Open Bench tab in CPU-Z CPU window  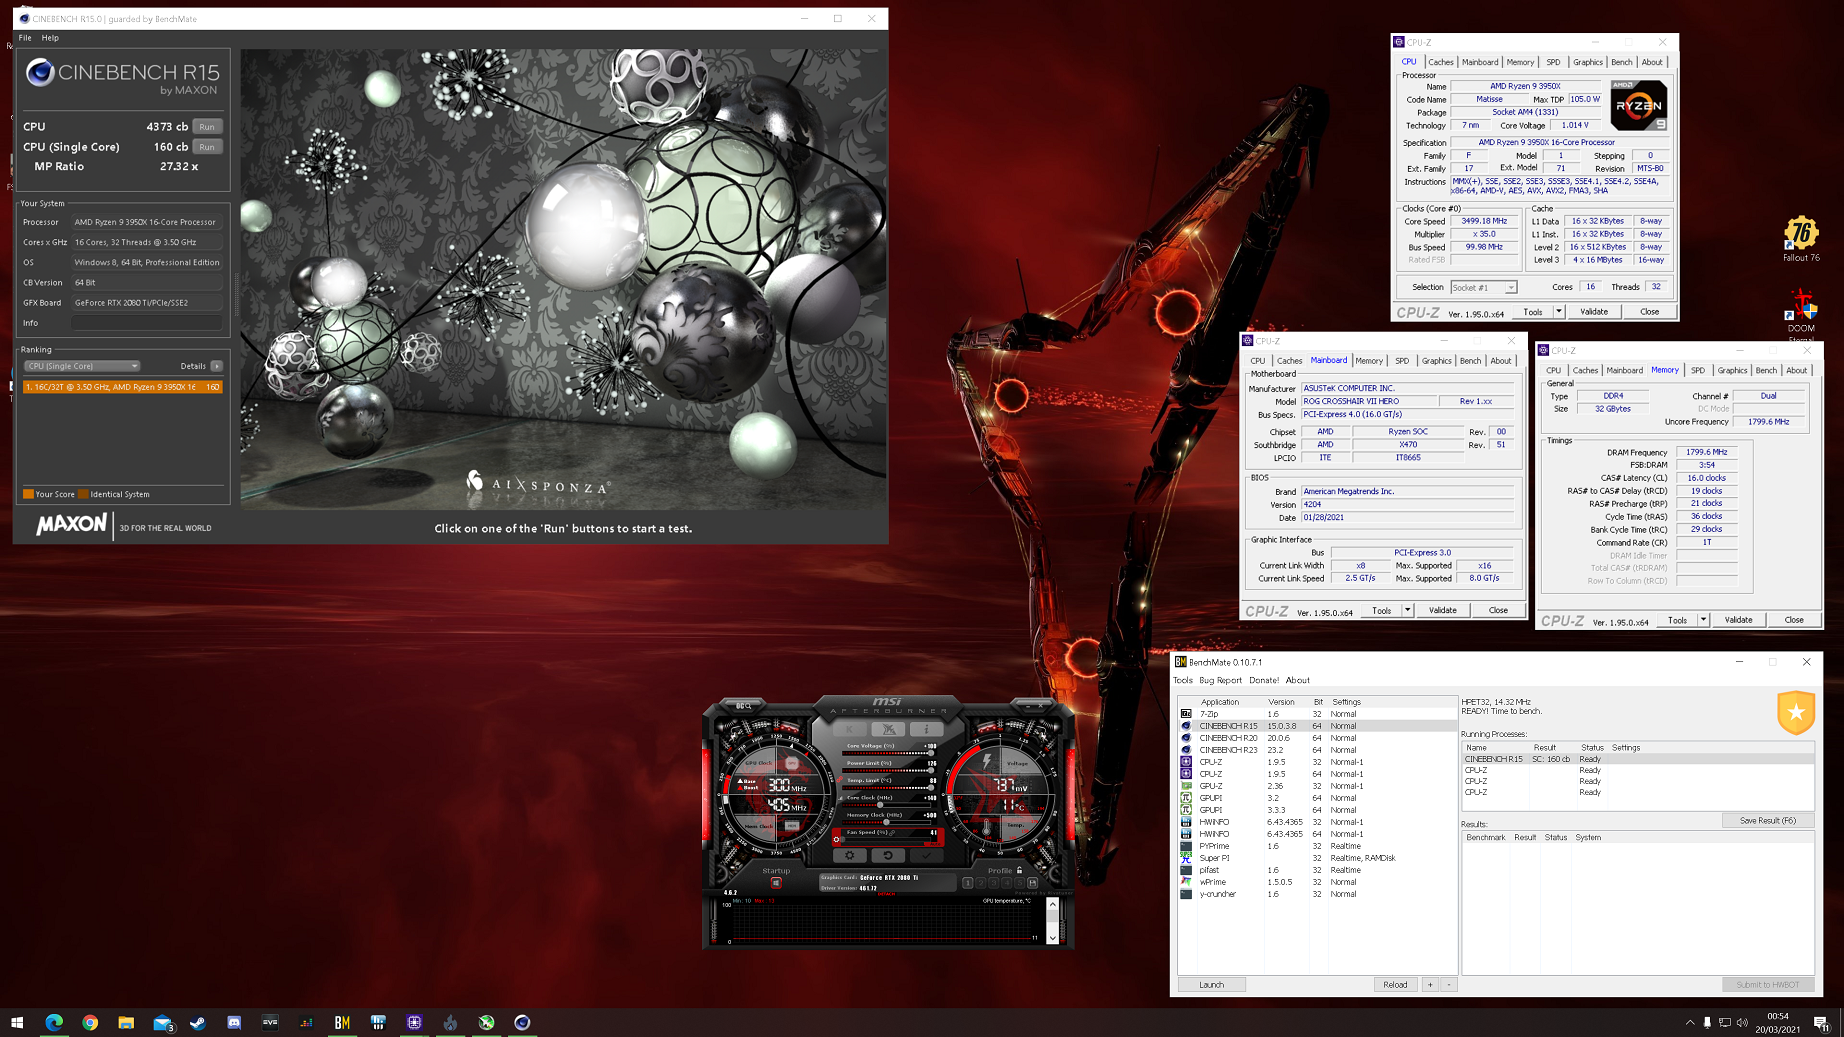coord(1621,62)
